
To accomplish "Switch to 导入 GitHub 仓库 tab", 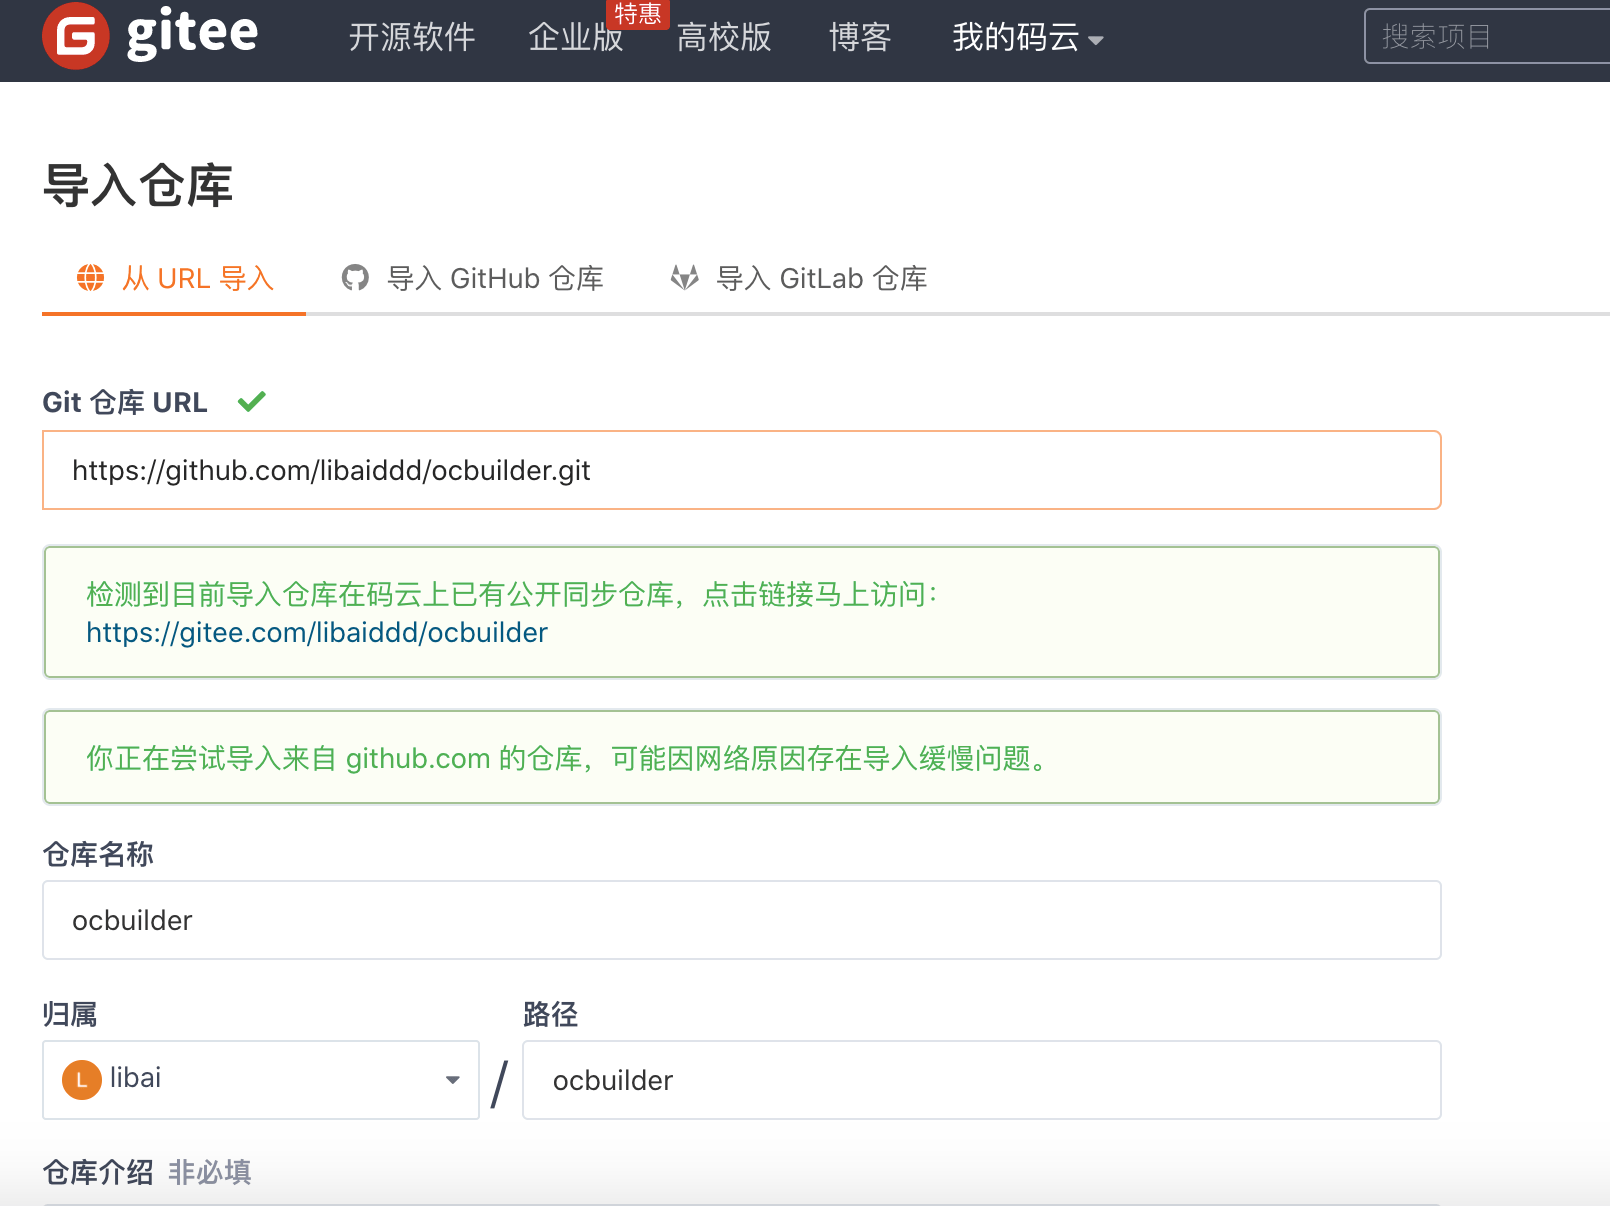I will [473, 279].
